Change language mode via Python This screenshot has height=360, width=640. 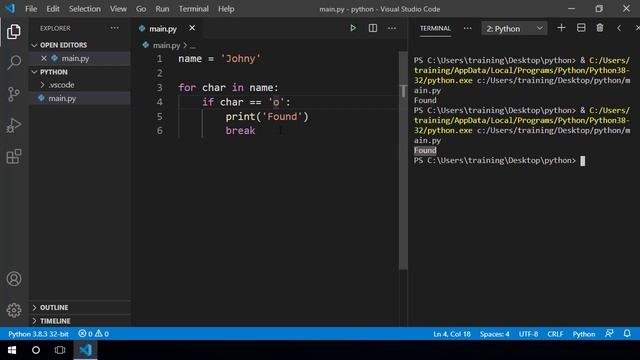584,334
